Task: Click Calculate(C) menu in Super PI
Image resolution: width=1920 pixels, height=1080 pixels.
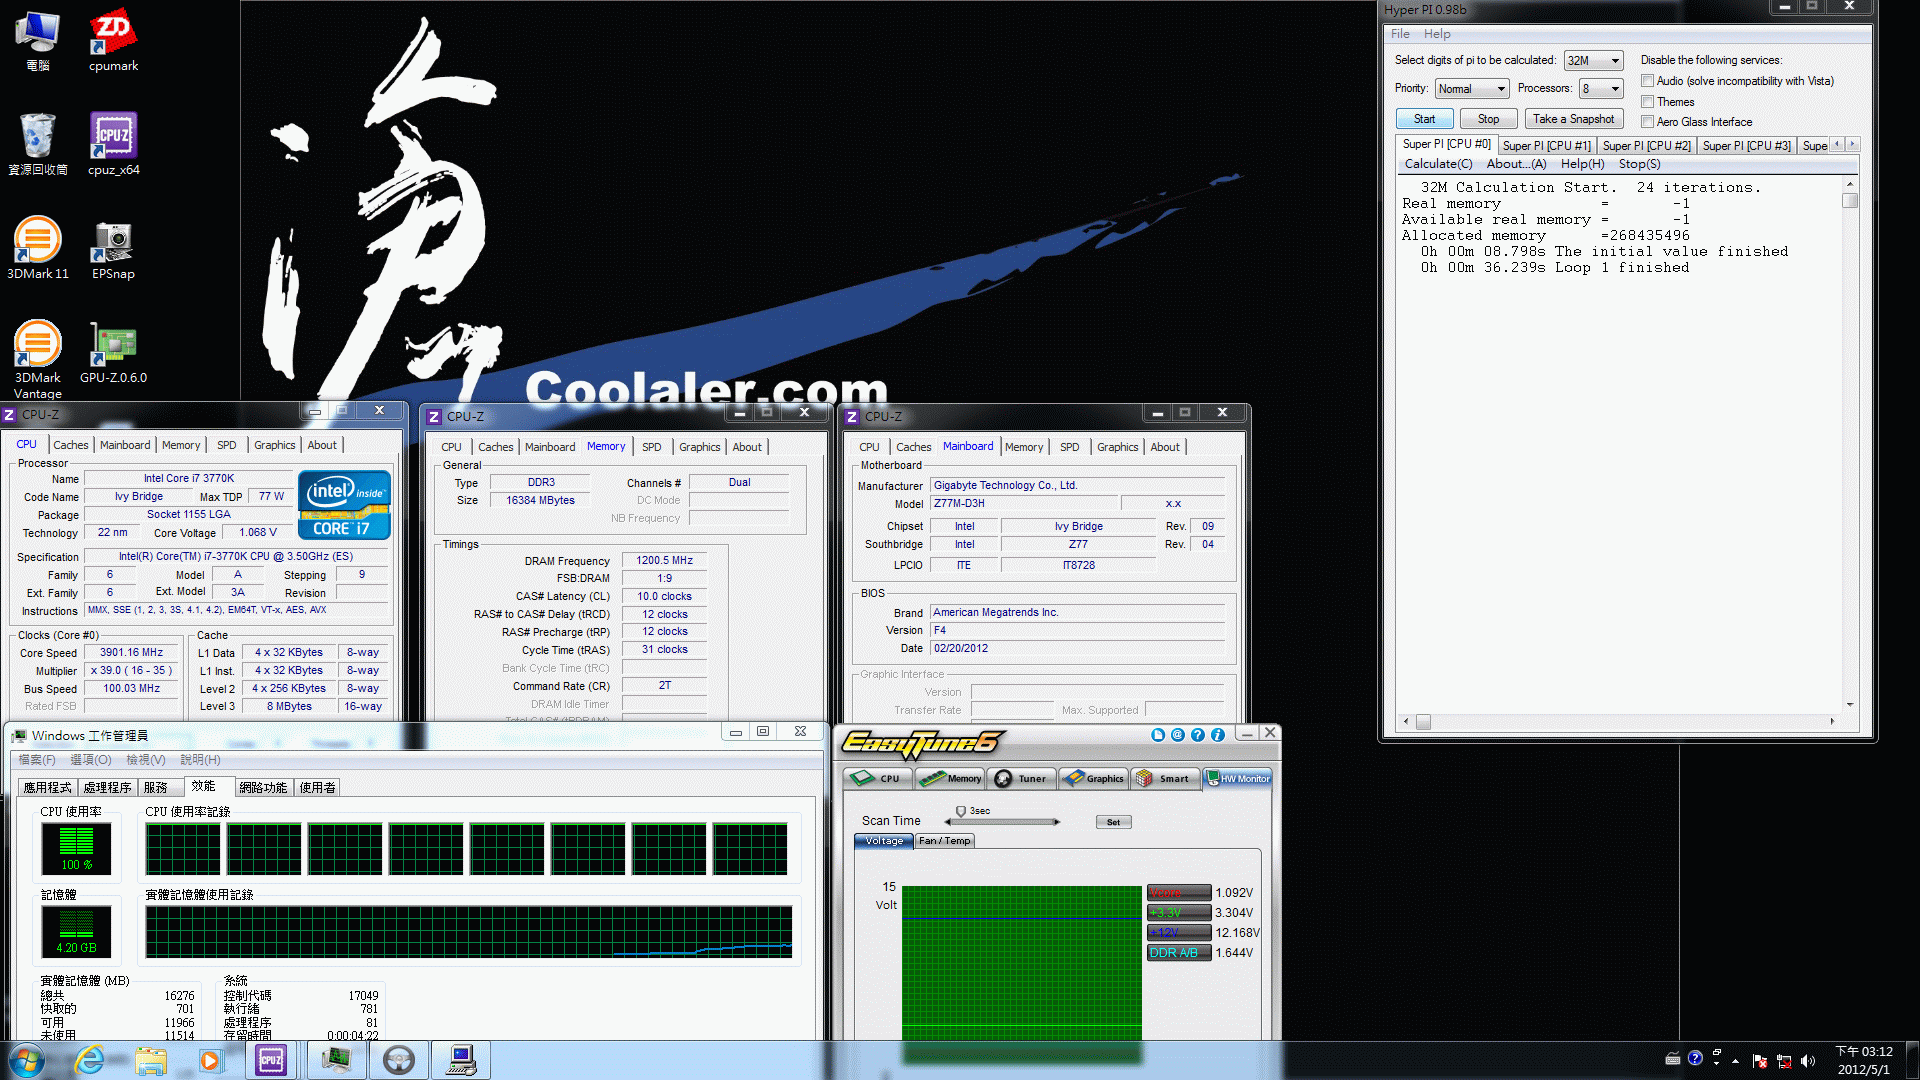Action: (1438, 164)
